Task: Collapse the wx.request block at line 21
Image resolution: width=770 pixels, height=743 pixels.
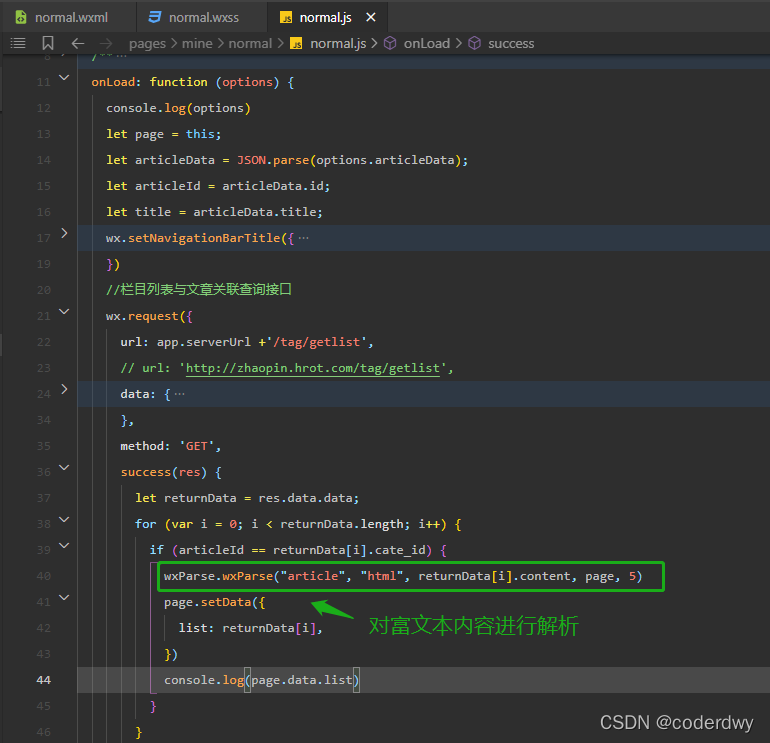Action: 64,311
